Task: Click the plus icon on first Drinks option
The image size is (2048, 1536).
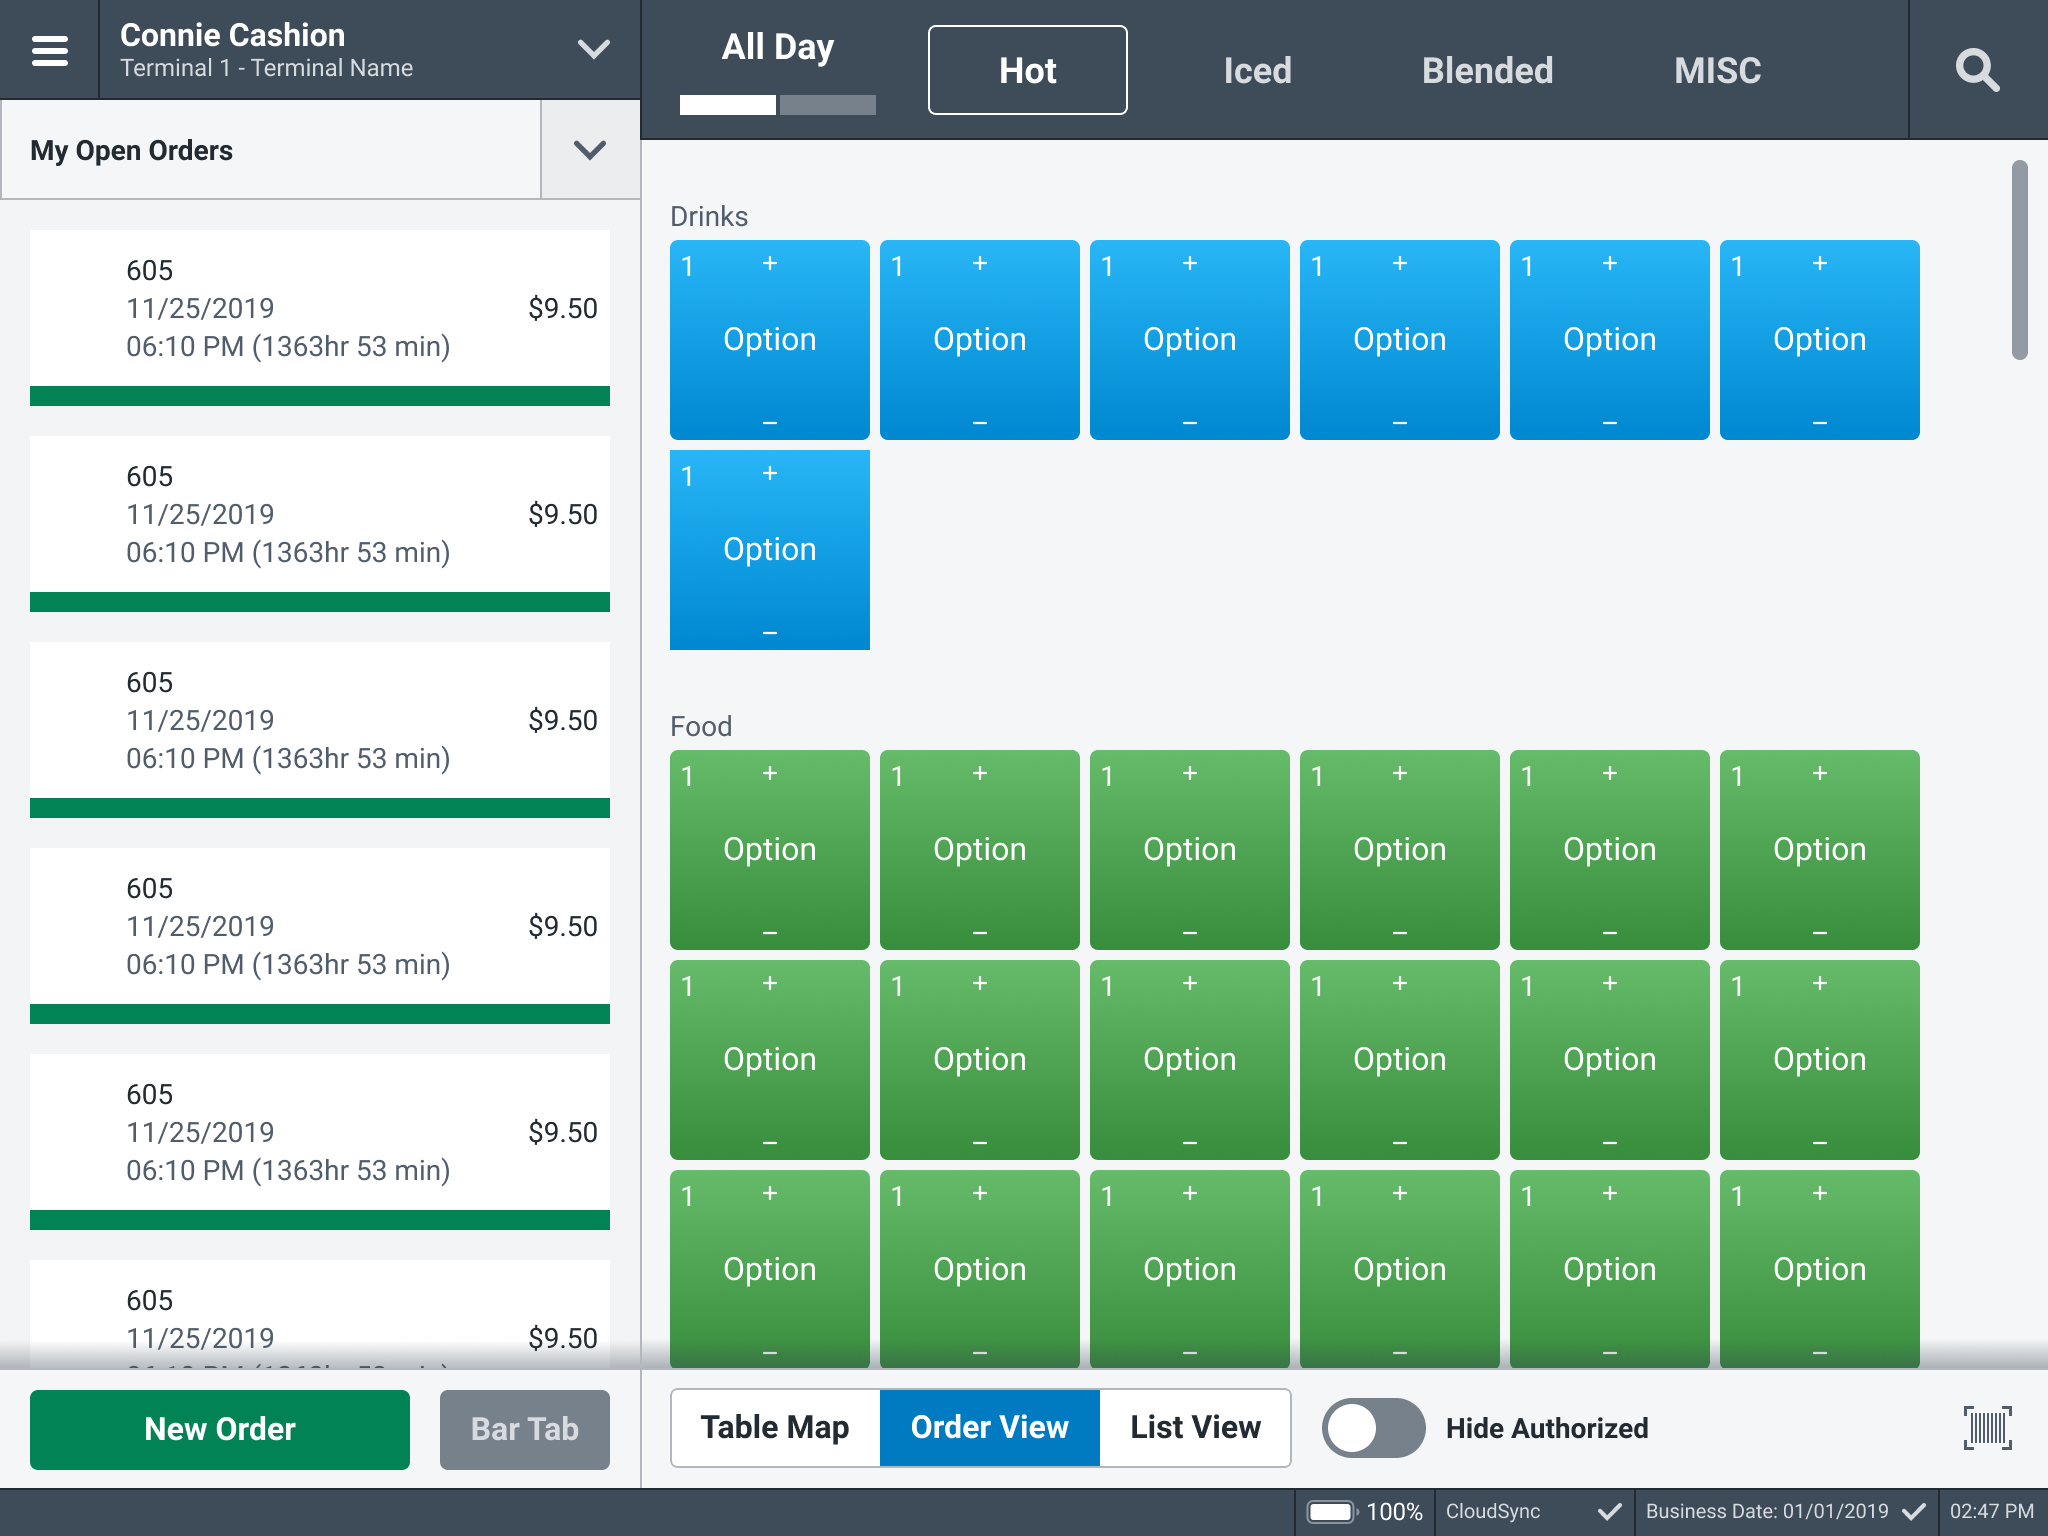Action: [x=770, y=264]
